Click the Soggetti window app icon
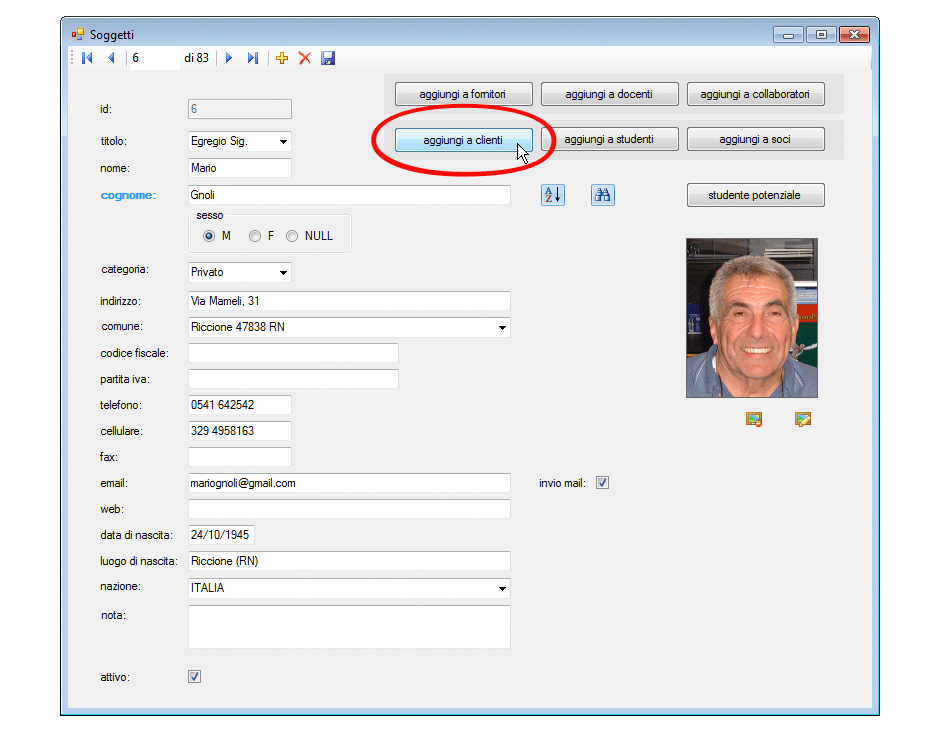Screen dimensions: 940x732 tap(78, 35)
